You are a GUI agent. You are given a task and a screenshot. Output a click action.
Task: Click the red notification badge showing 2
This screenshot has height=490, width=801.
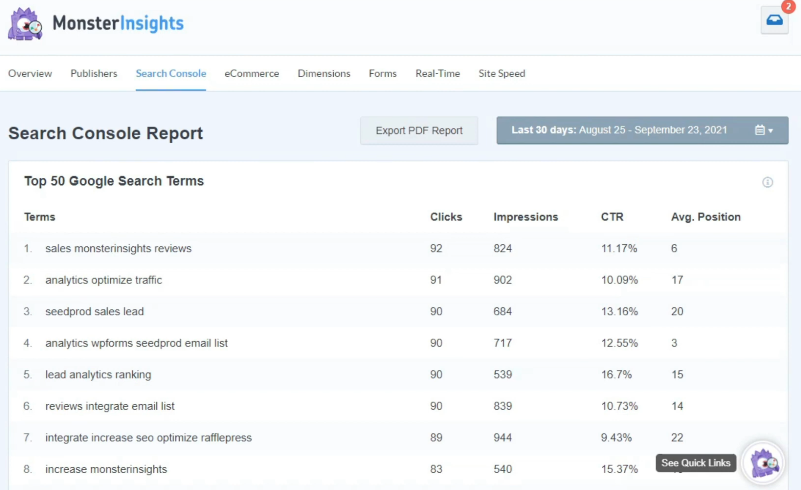786,6
